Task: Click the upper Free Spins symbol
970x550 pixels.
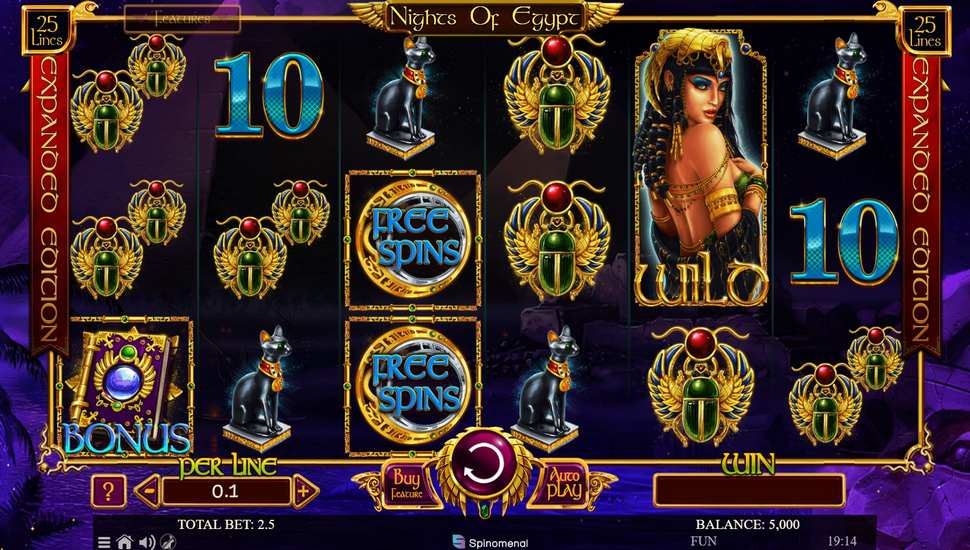Action: [413, 239]
